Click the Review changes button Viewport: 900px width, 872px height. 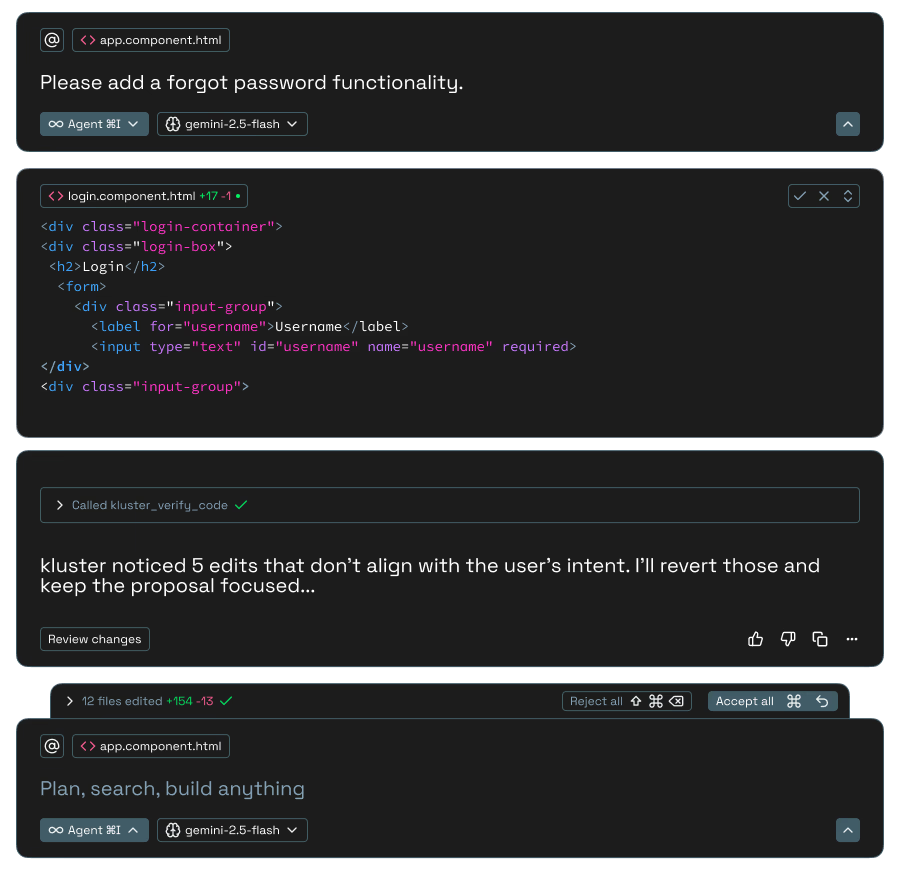pos(95,639)
